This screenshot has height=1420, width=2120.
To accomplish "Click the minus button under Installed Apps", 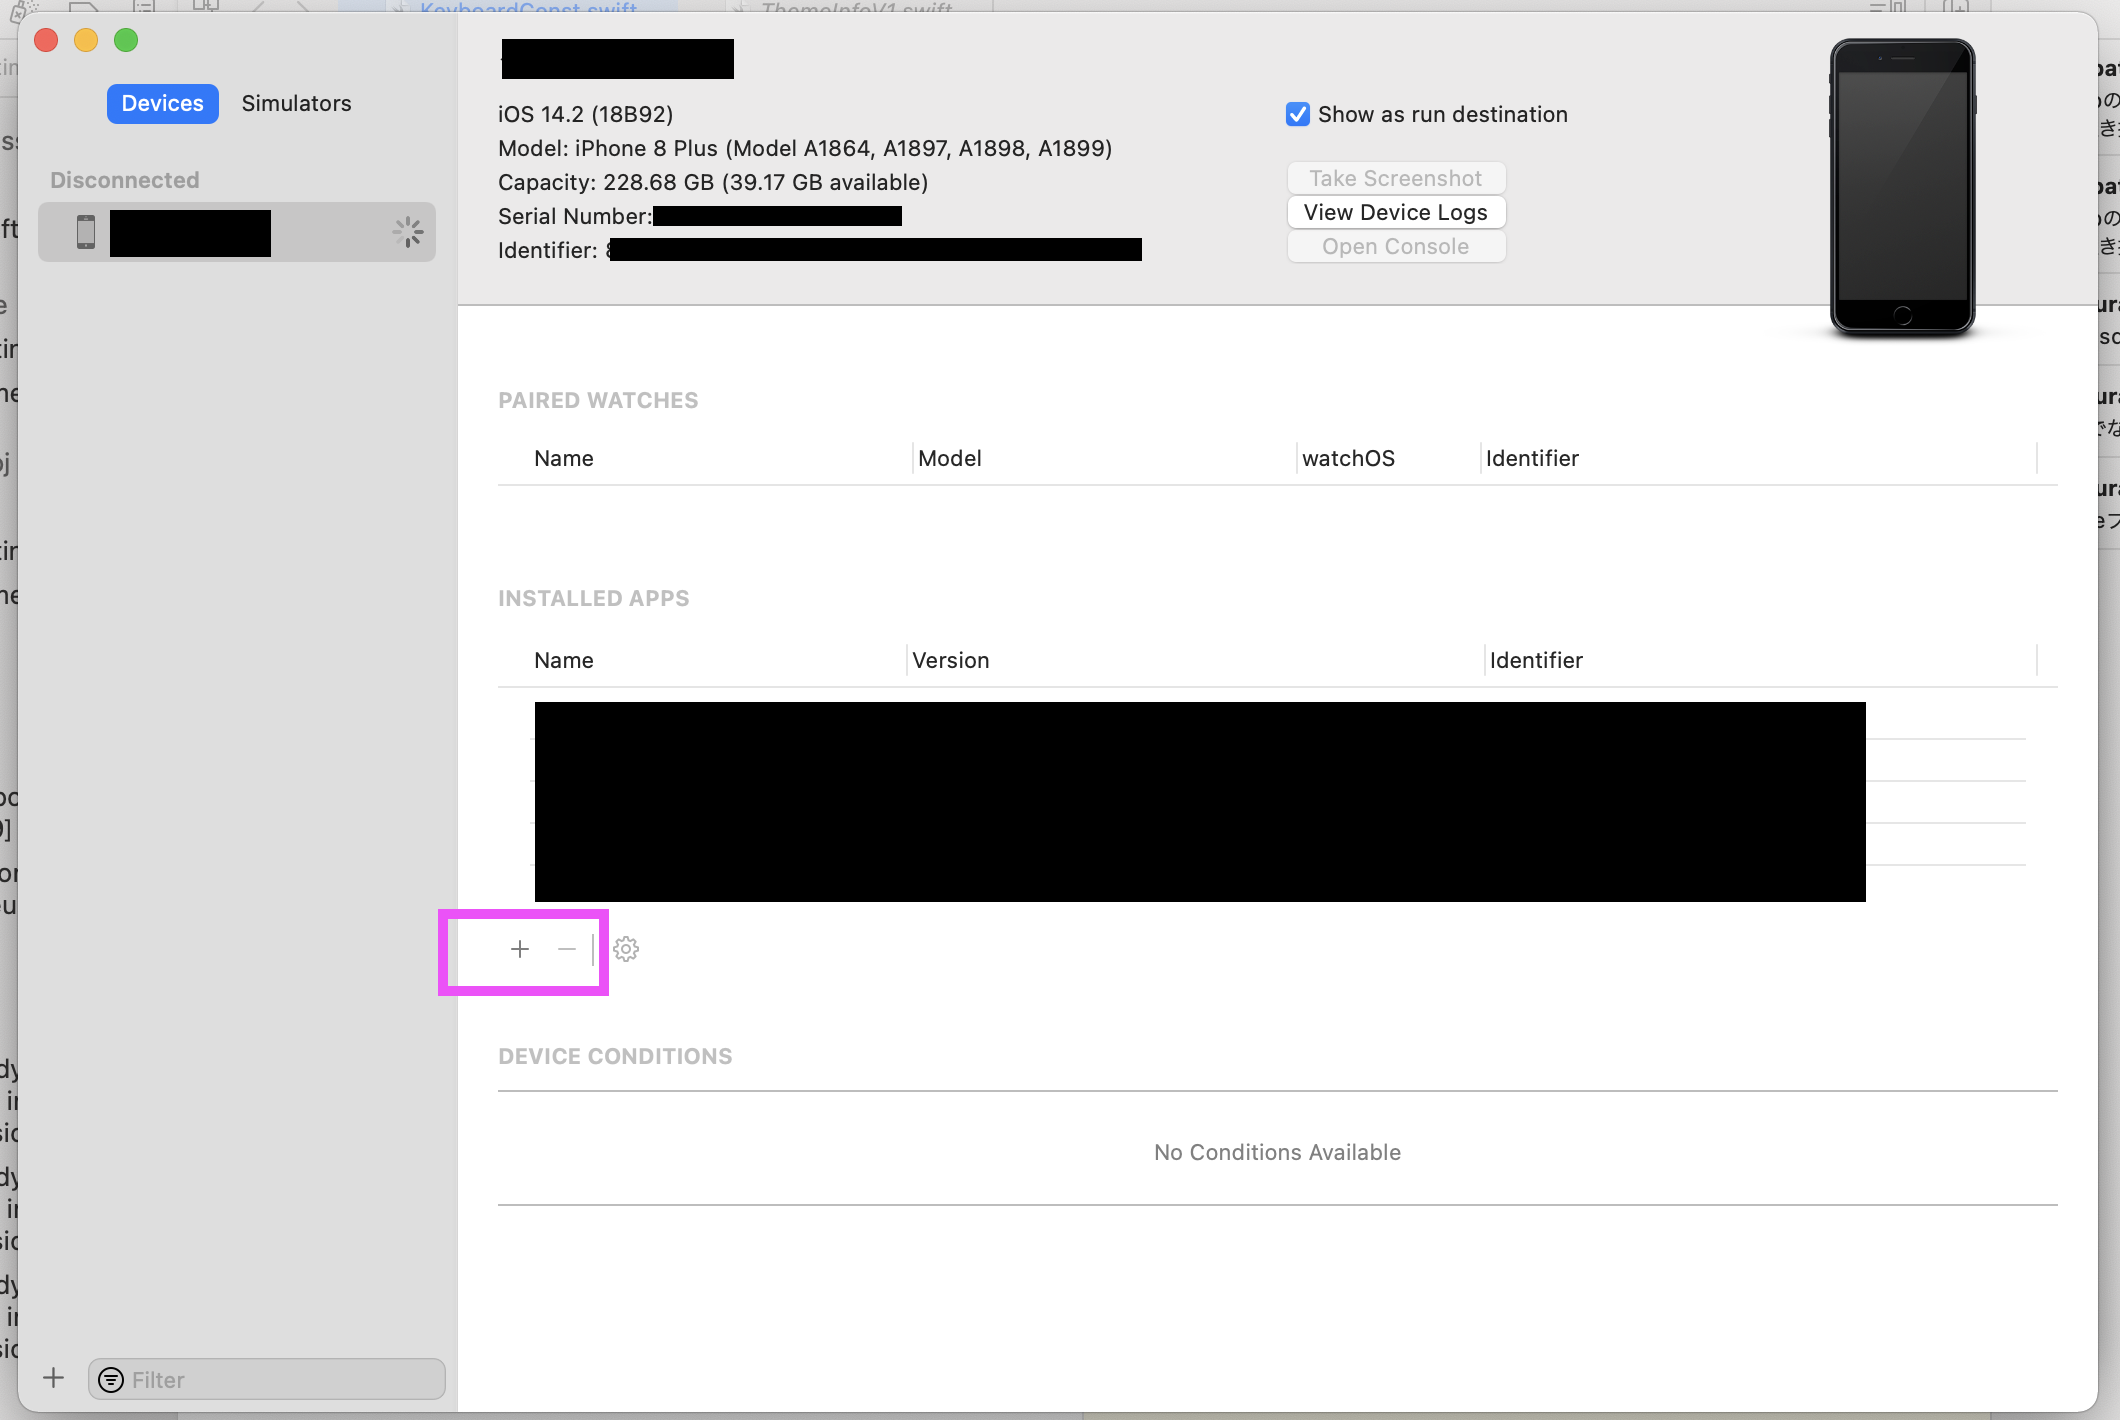I will click(567, 949).
